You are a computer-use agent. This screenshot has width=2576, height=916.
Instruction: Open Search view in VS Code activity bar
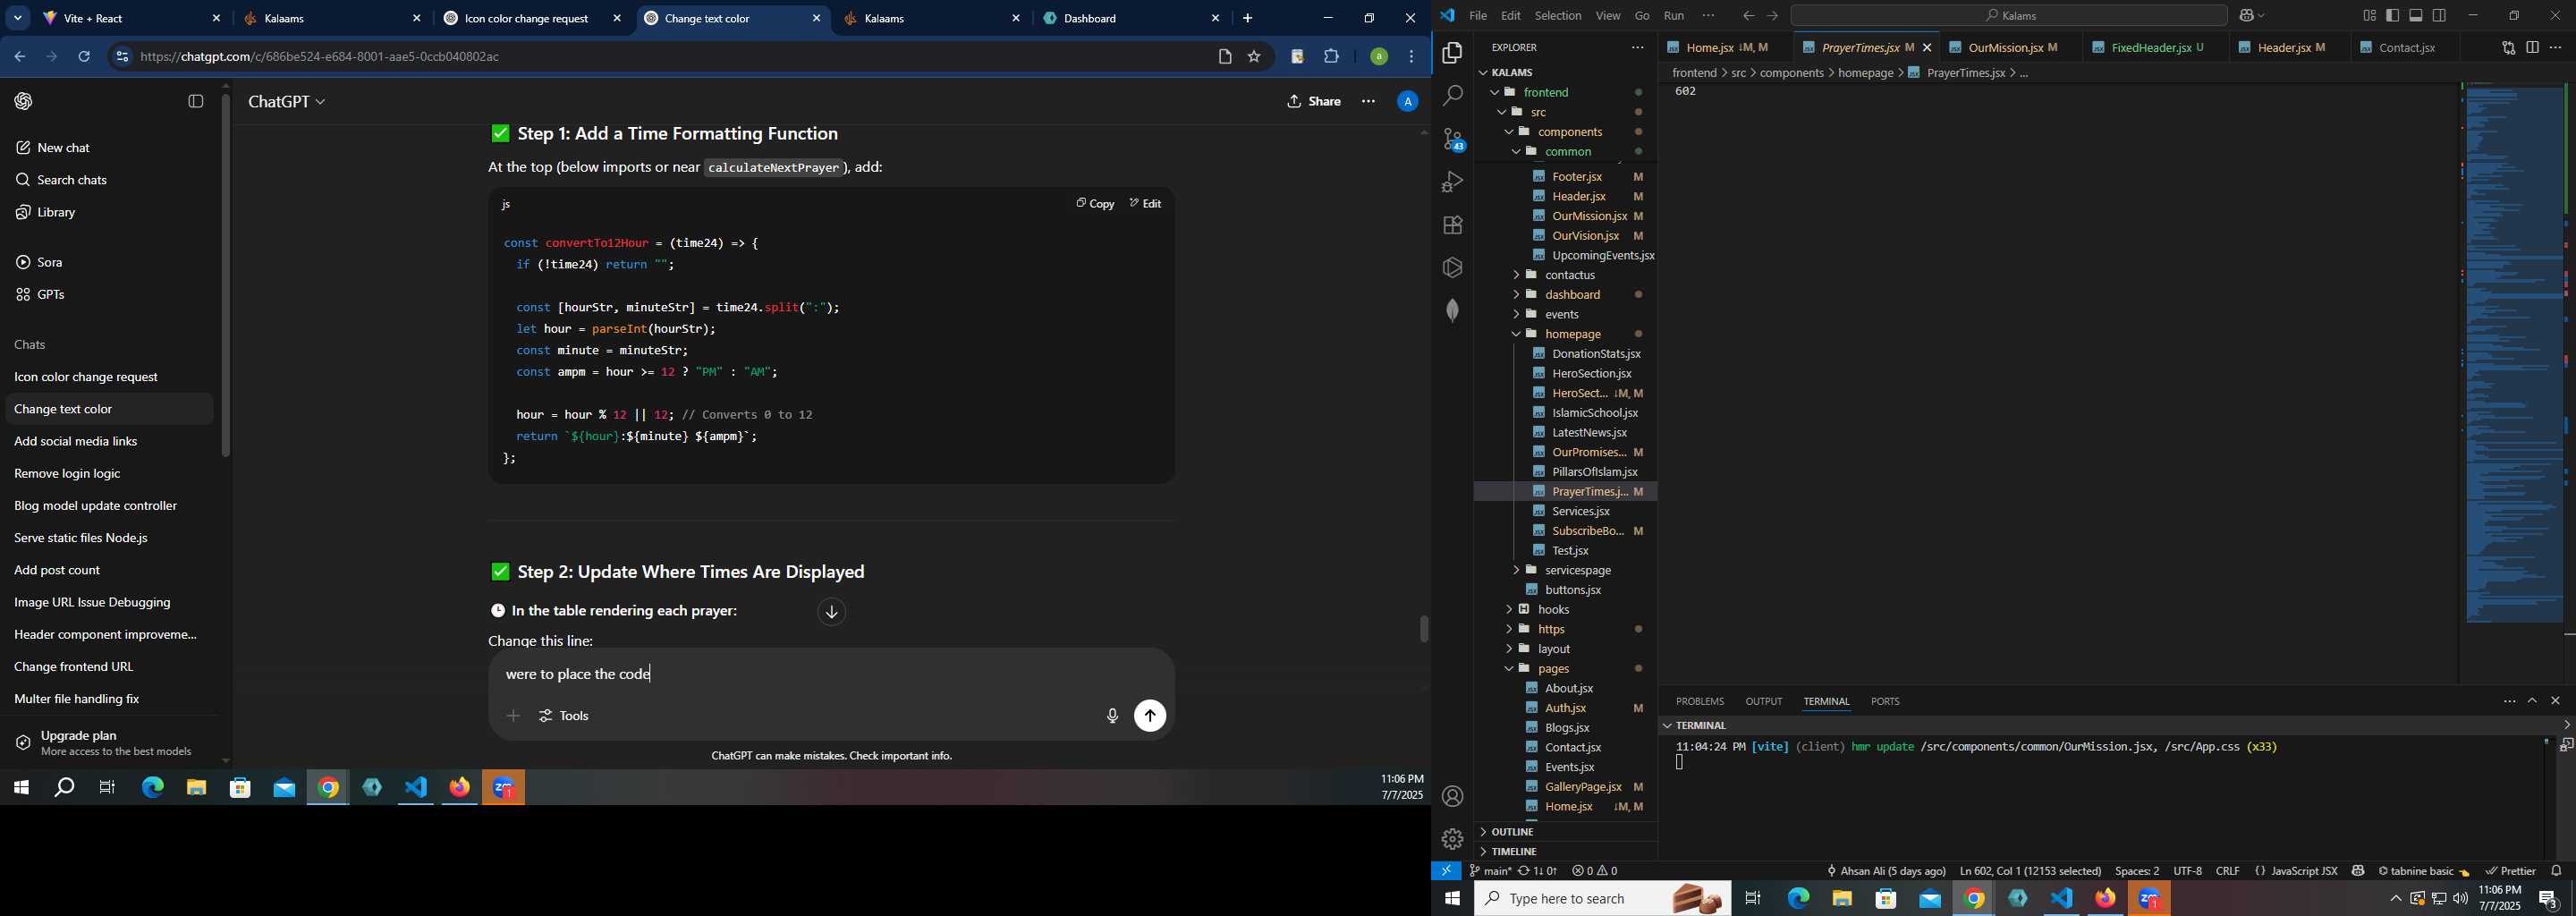point(1452,96)
